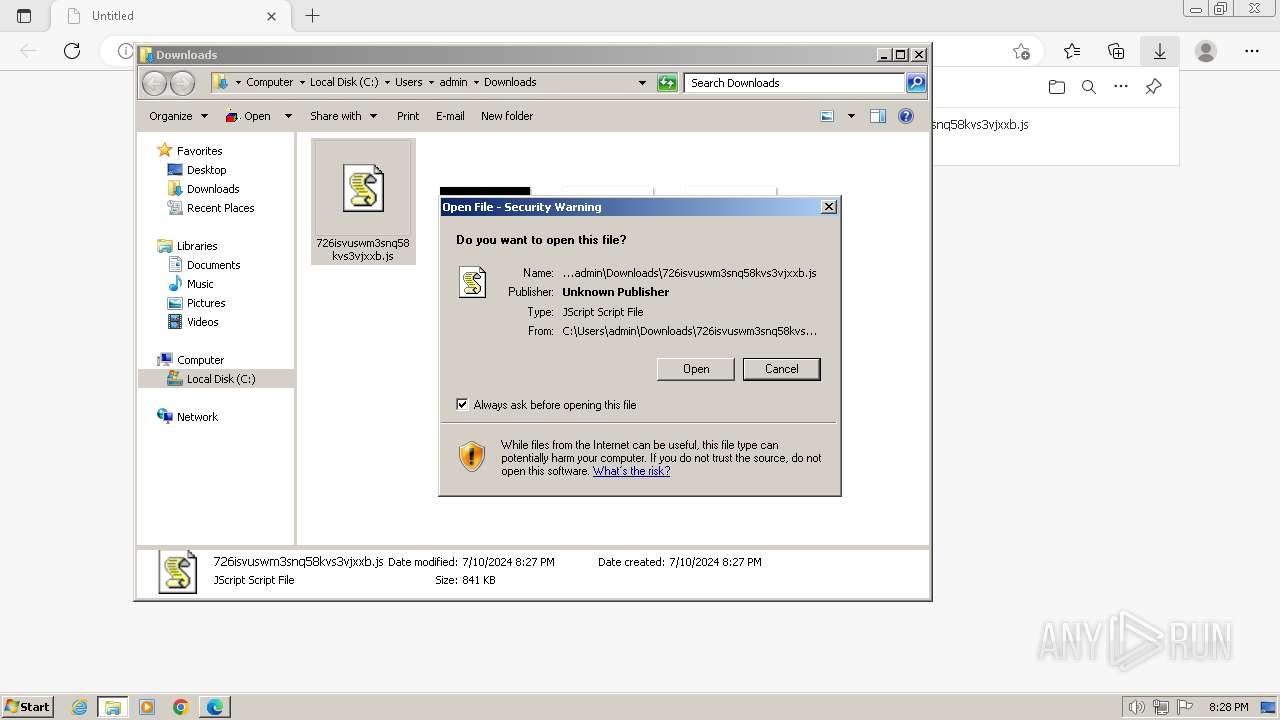The image size is (1280, 720).
Task: Click Favorites header in navigation pane
Action: 199,151
